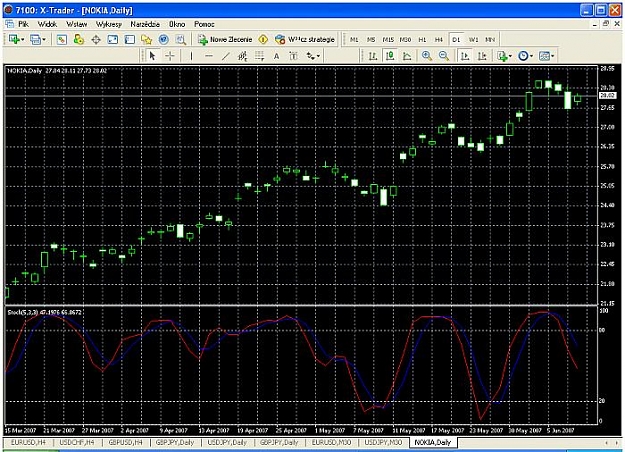Click the blue help question-mark icon
This screenshot has width=625, height=452.
click(x=164, y=39)
